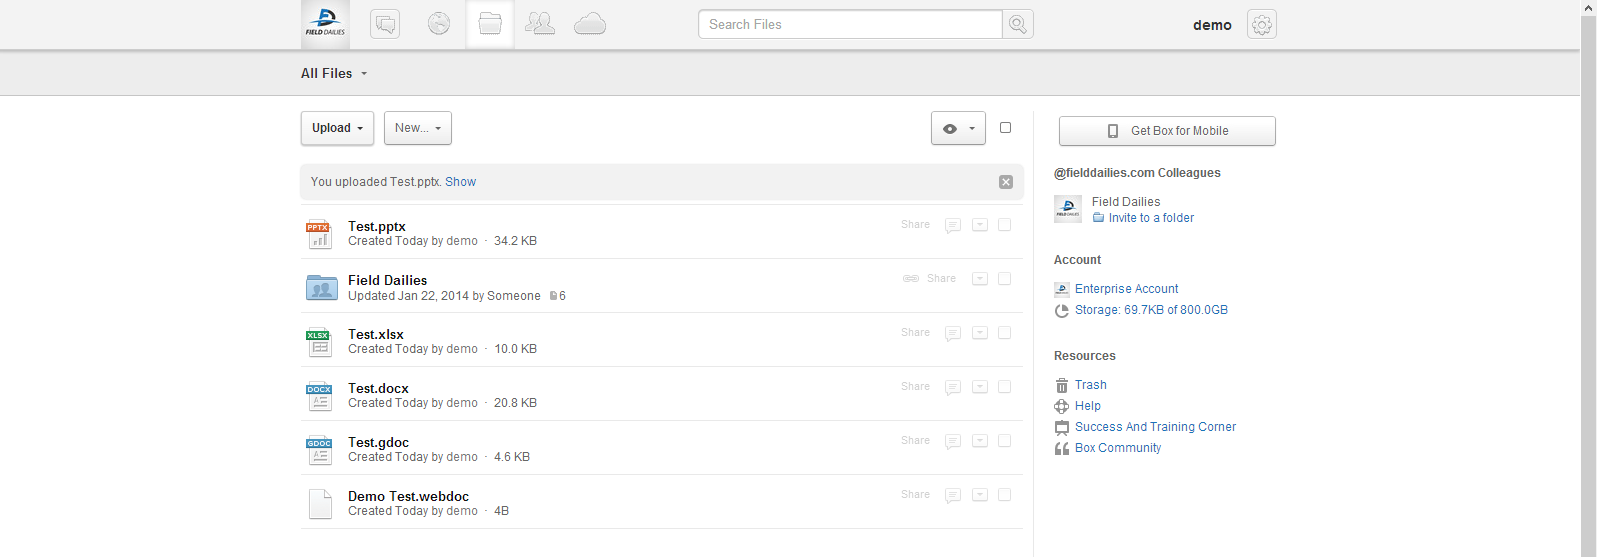This screenshot has width=1600, height=557.
Task: Share the Test.xlsx file
Action: (915, 333)
